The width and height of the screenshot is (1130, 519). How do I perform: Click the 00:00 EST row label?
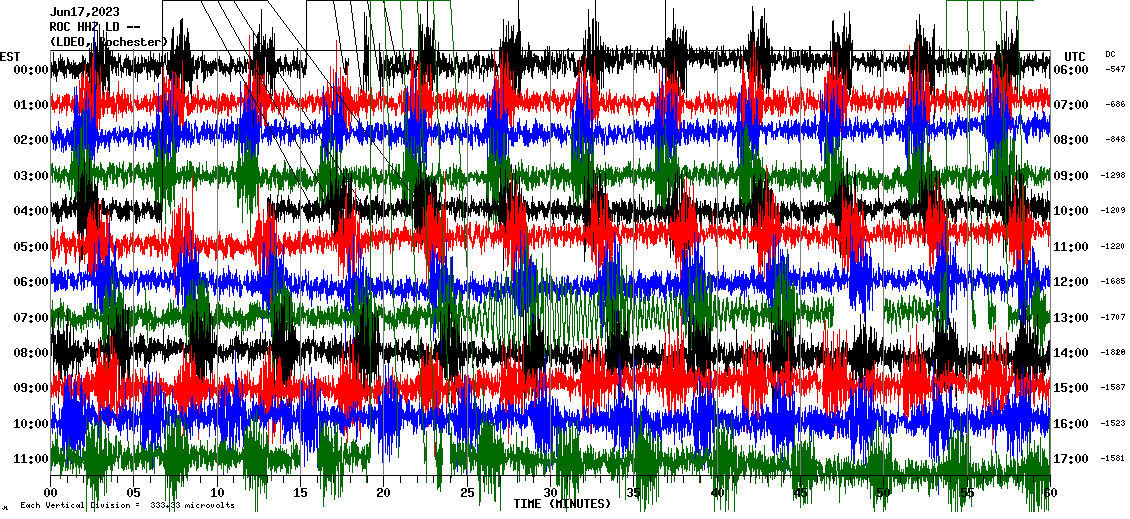tap(32, 70)
